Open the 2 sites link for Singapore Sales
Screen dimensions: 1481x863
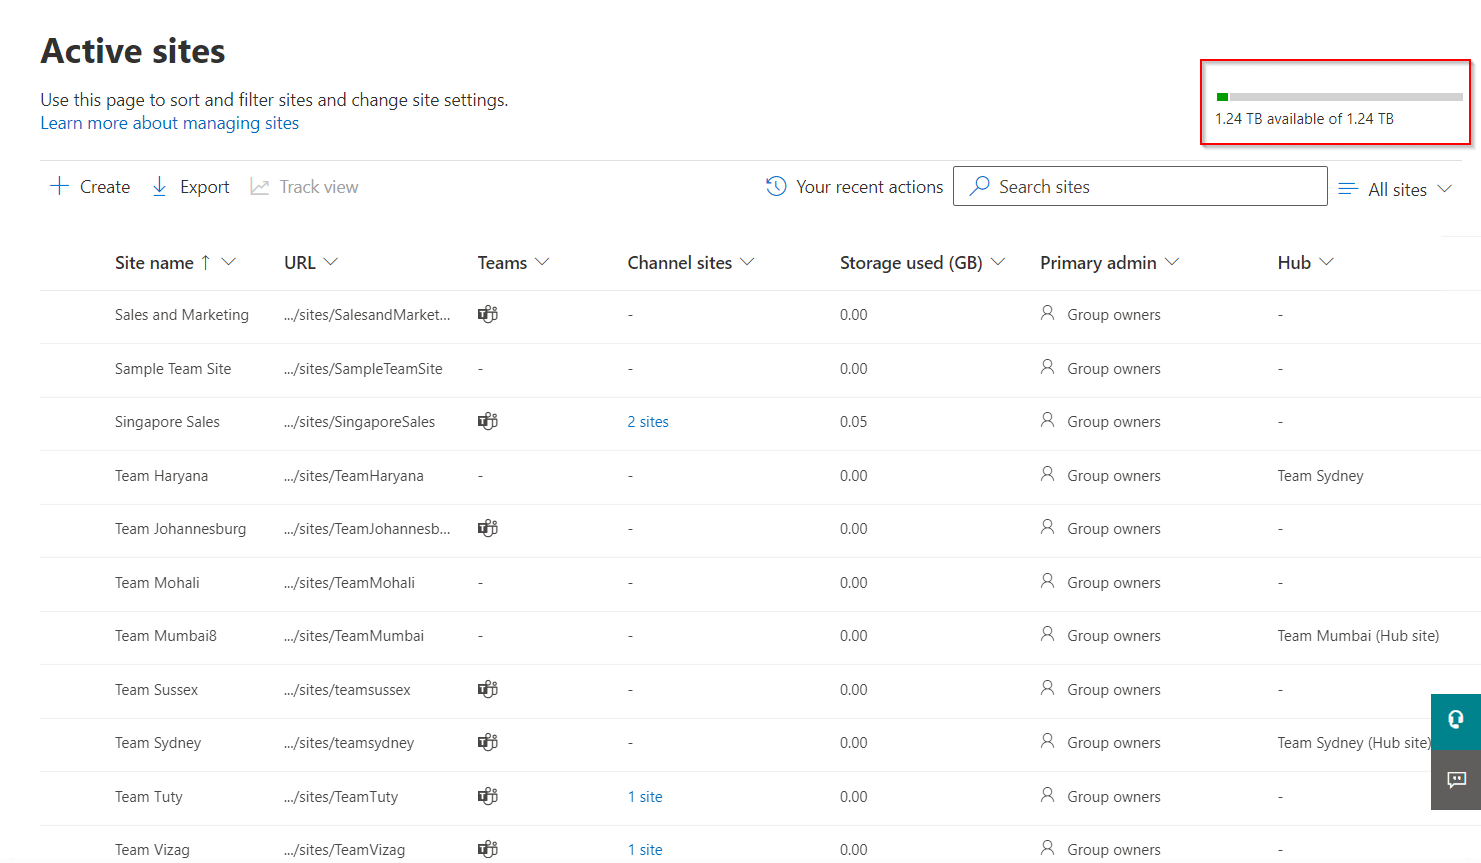[648, 421]
